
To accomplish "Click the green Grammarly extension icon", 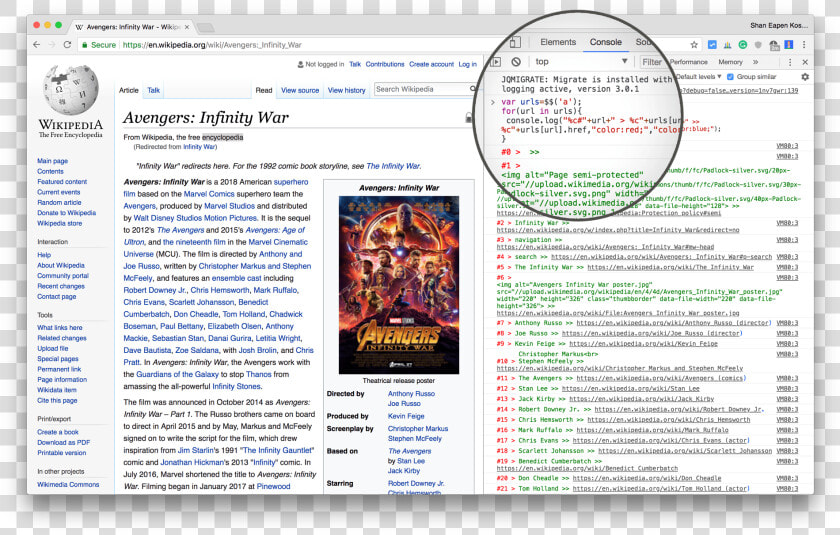I will (x=742, y=45).
